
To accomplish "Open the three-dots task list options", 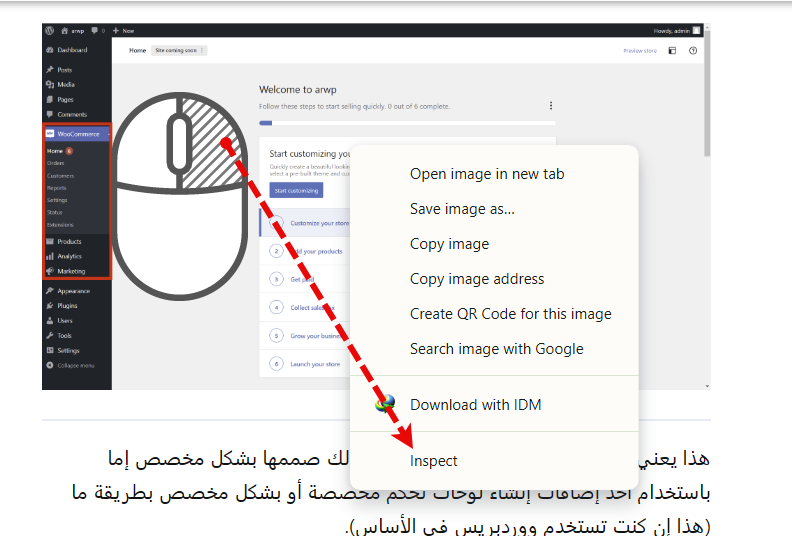I will 551,106.
